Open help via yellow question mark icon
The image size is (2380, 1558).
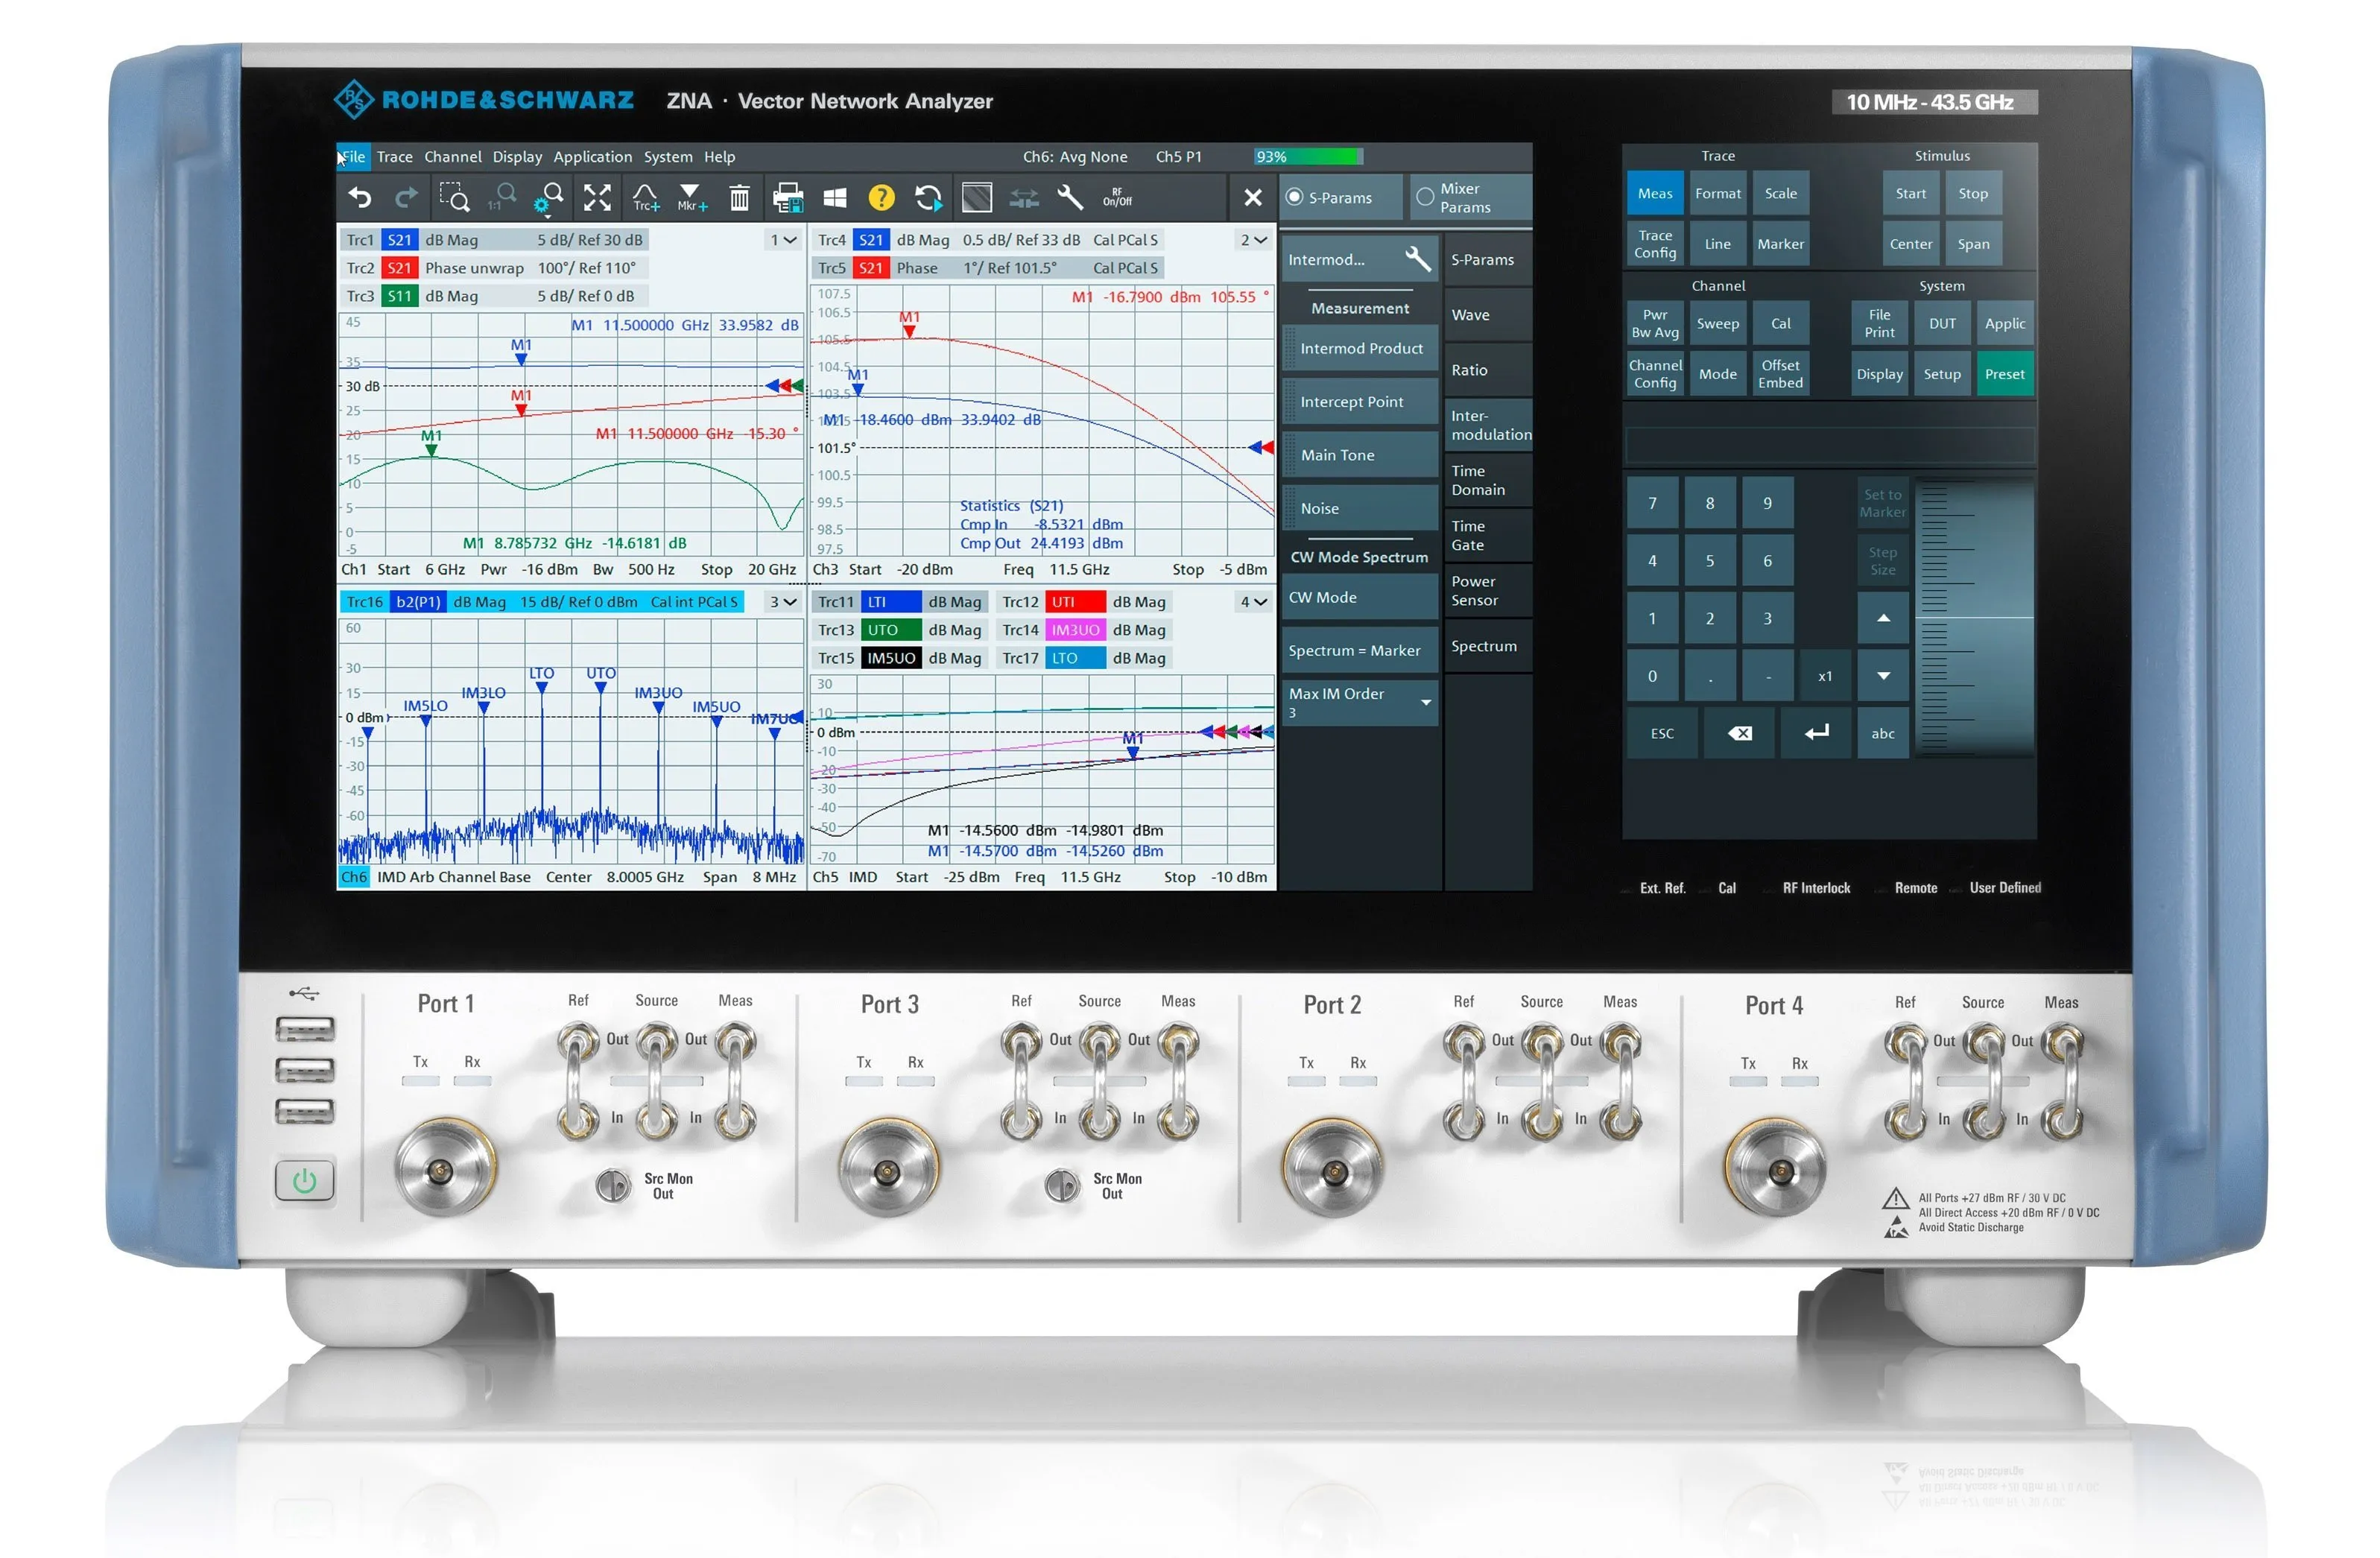[881, 198]
